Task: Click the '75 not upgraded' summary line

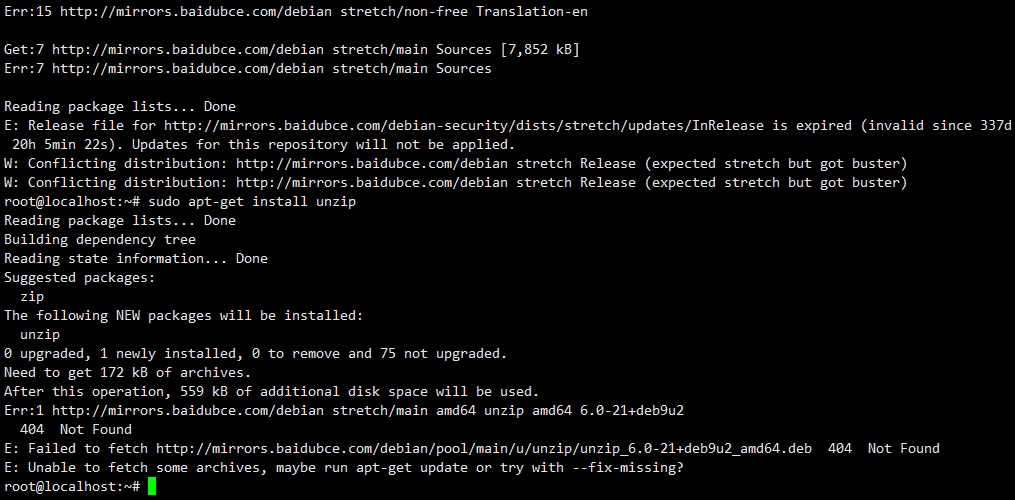Action: pyautogui.click(x=256, y=354)
